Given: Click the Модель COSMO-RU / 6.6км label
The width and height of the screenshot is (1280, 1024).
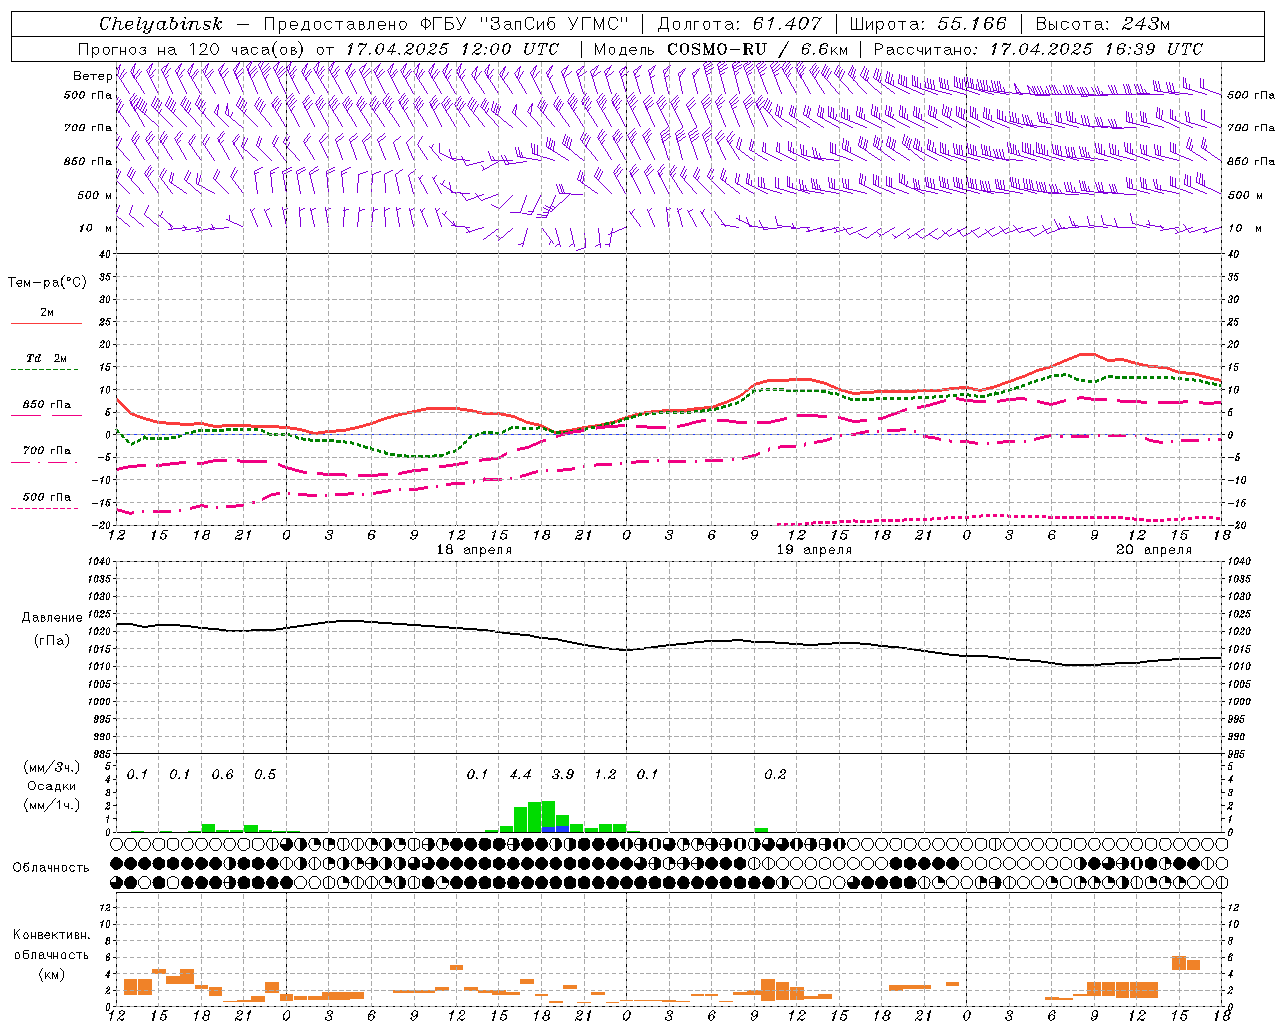Looking at the screenshot, I should click(721, 49).
